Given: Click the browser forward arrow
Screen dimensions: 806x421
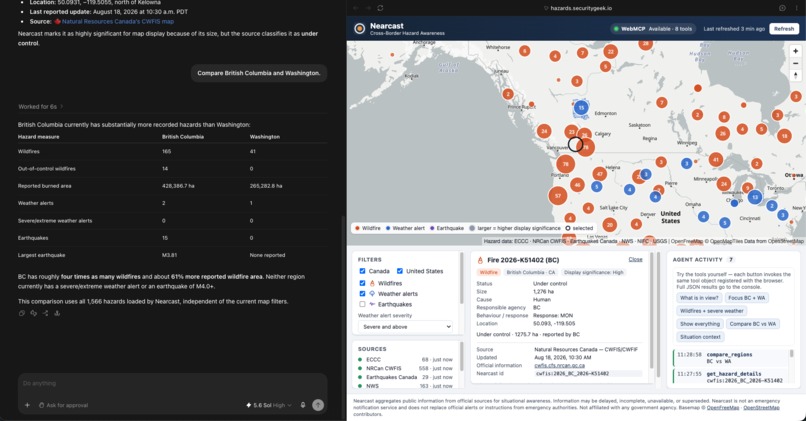Looking at the screenshot, I should pos(368,8).
